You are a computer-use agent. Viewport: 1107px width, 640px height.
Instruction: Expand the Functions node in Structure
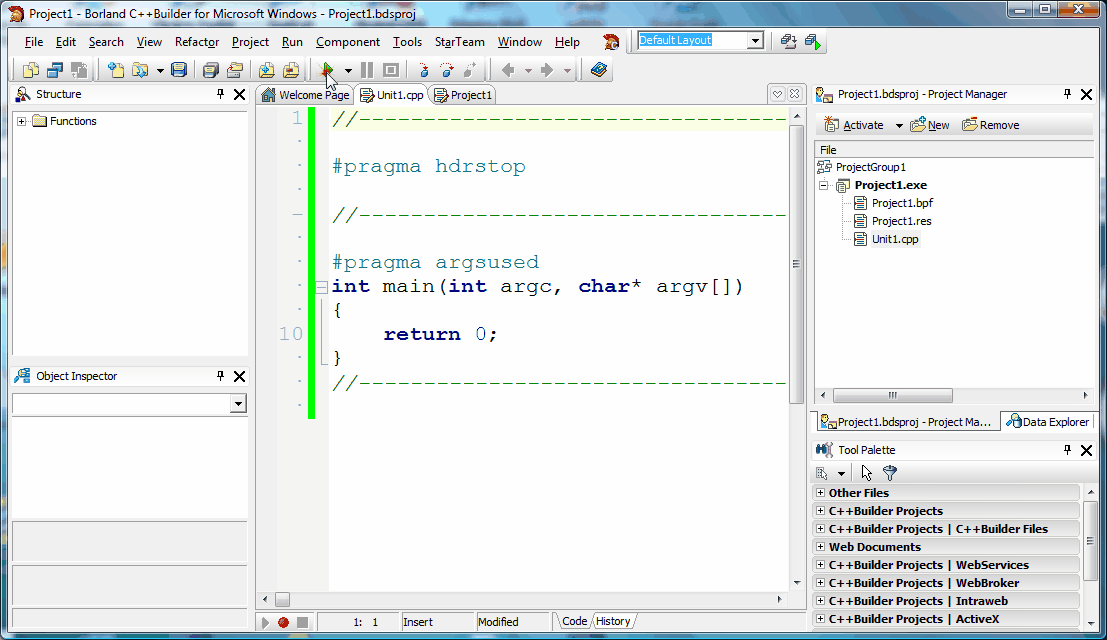(22, 121)
